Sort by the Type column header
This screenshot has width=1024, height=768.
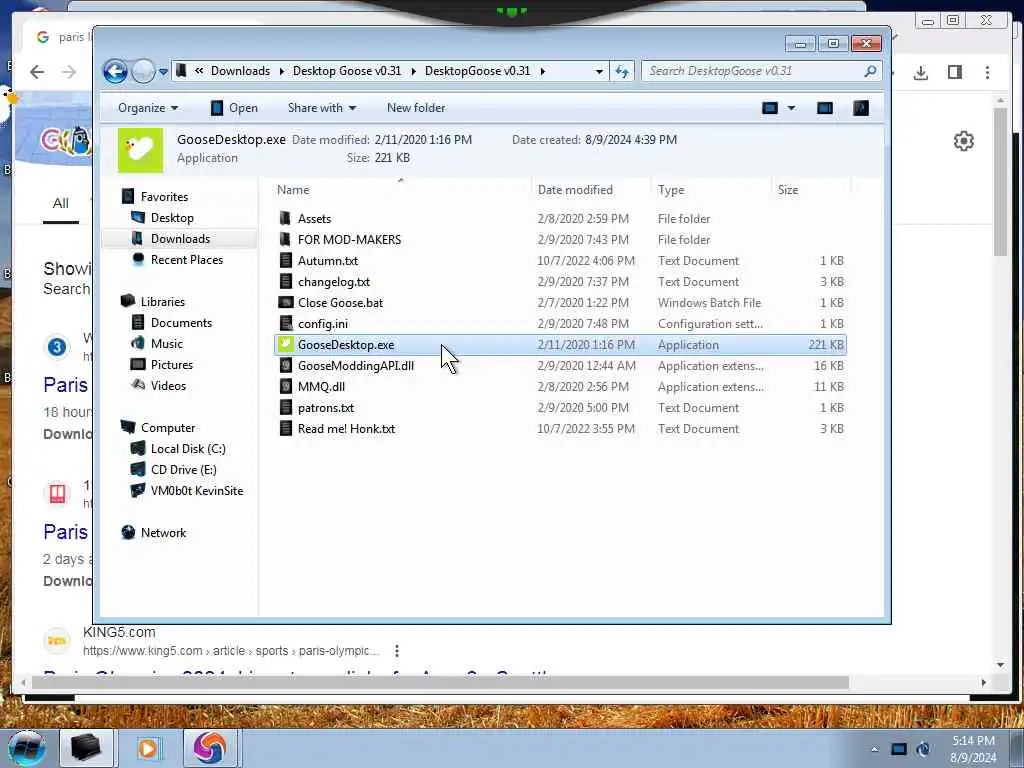671,190
